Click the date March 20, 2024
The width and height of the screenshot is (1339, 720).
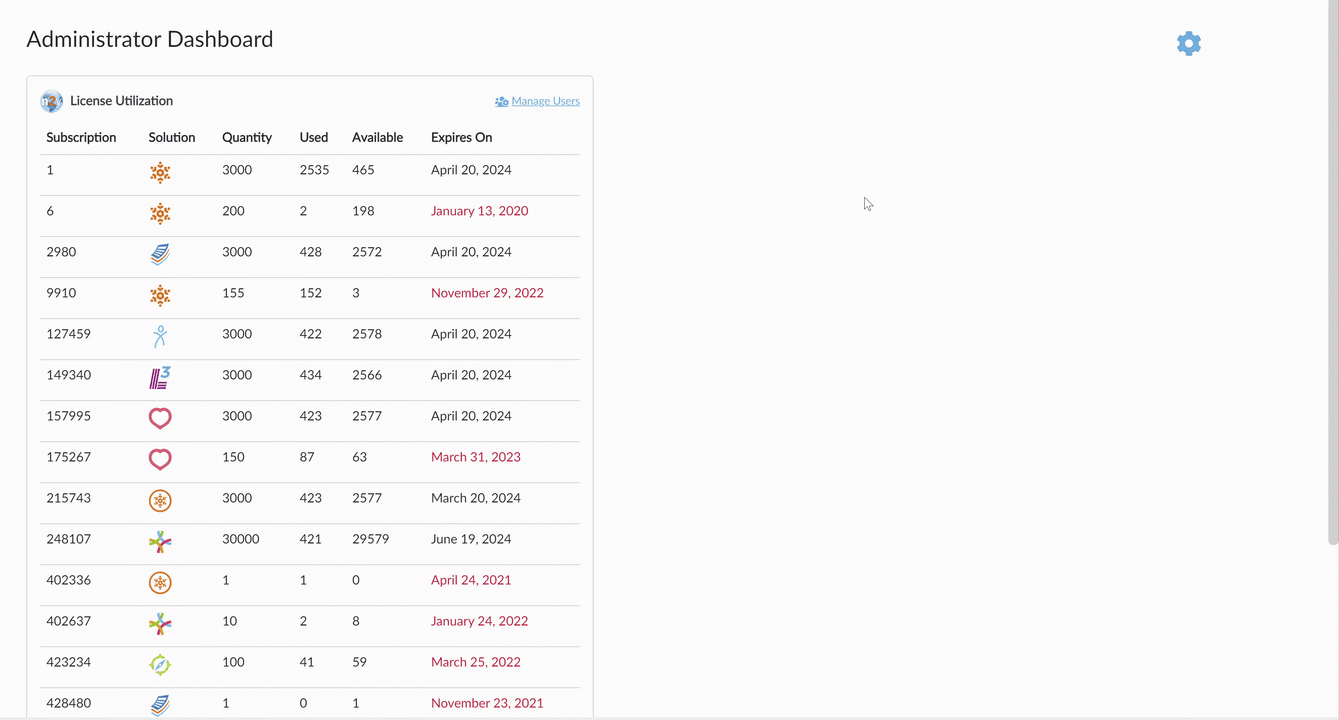[476, 498]
